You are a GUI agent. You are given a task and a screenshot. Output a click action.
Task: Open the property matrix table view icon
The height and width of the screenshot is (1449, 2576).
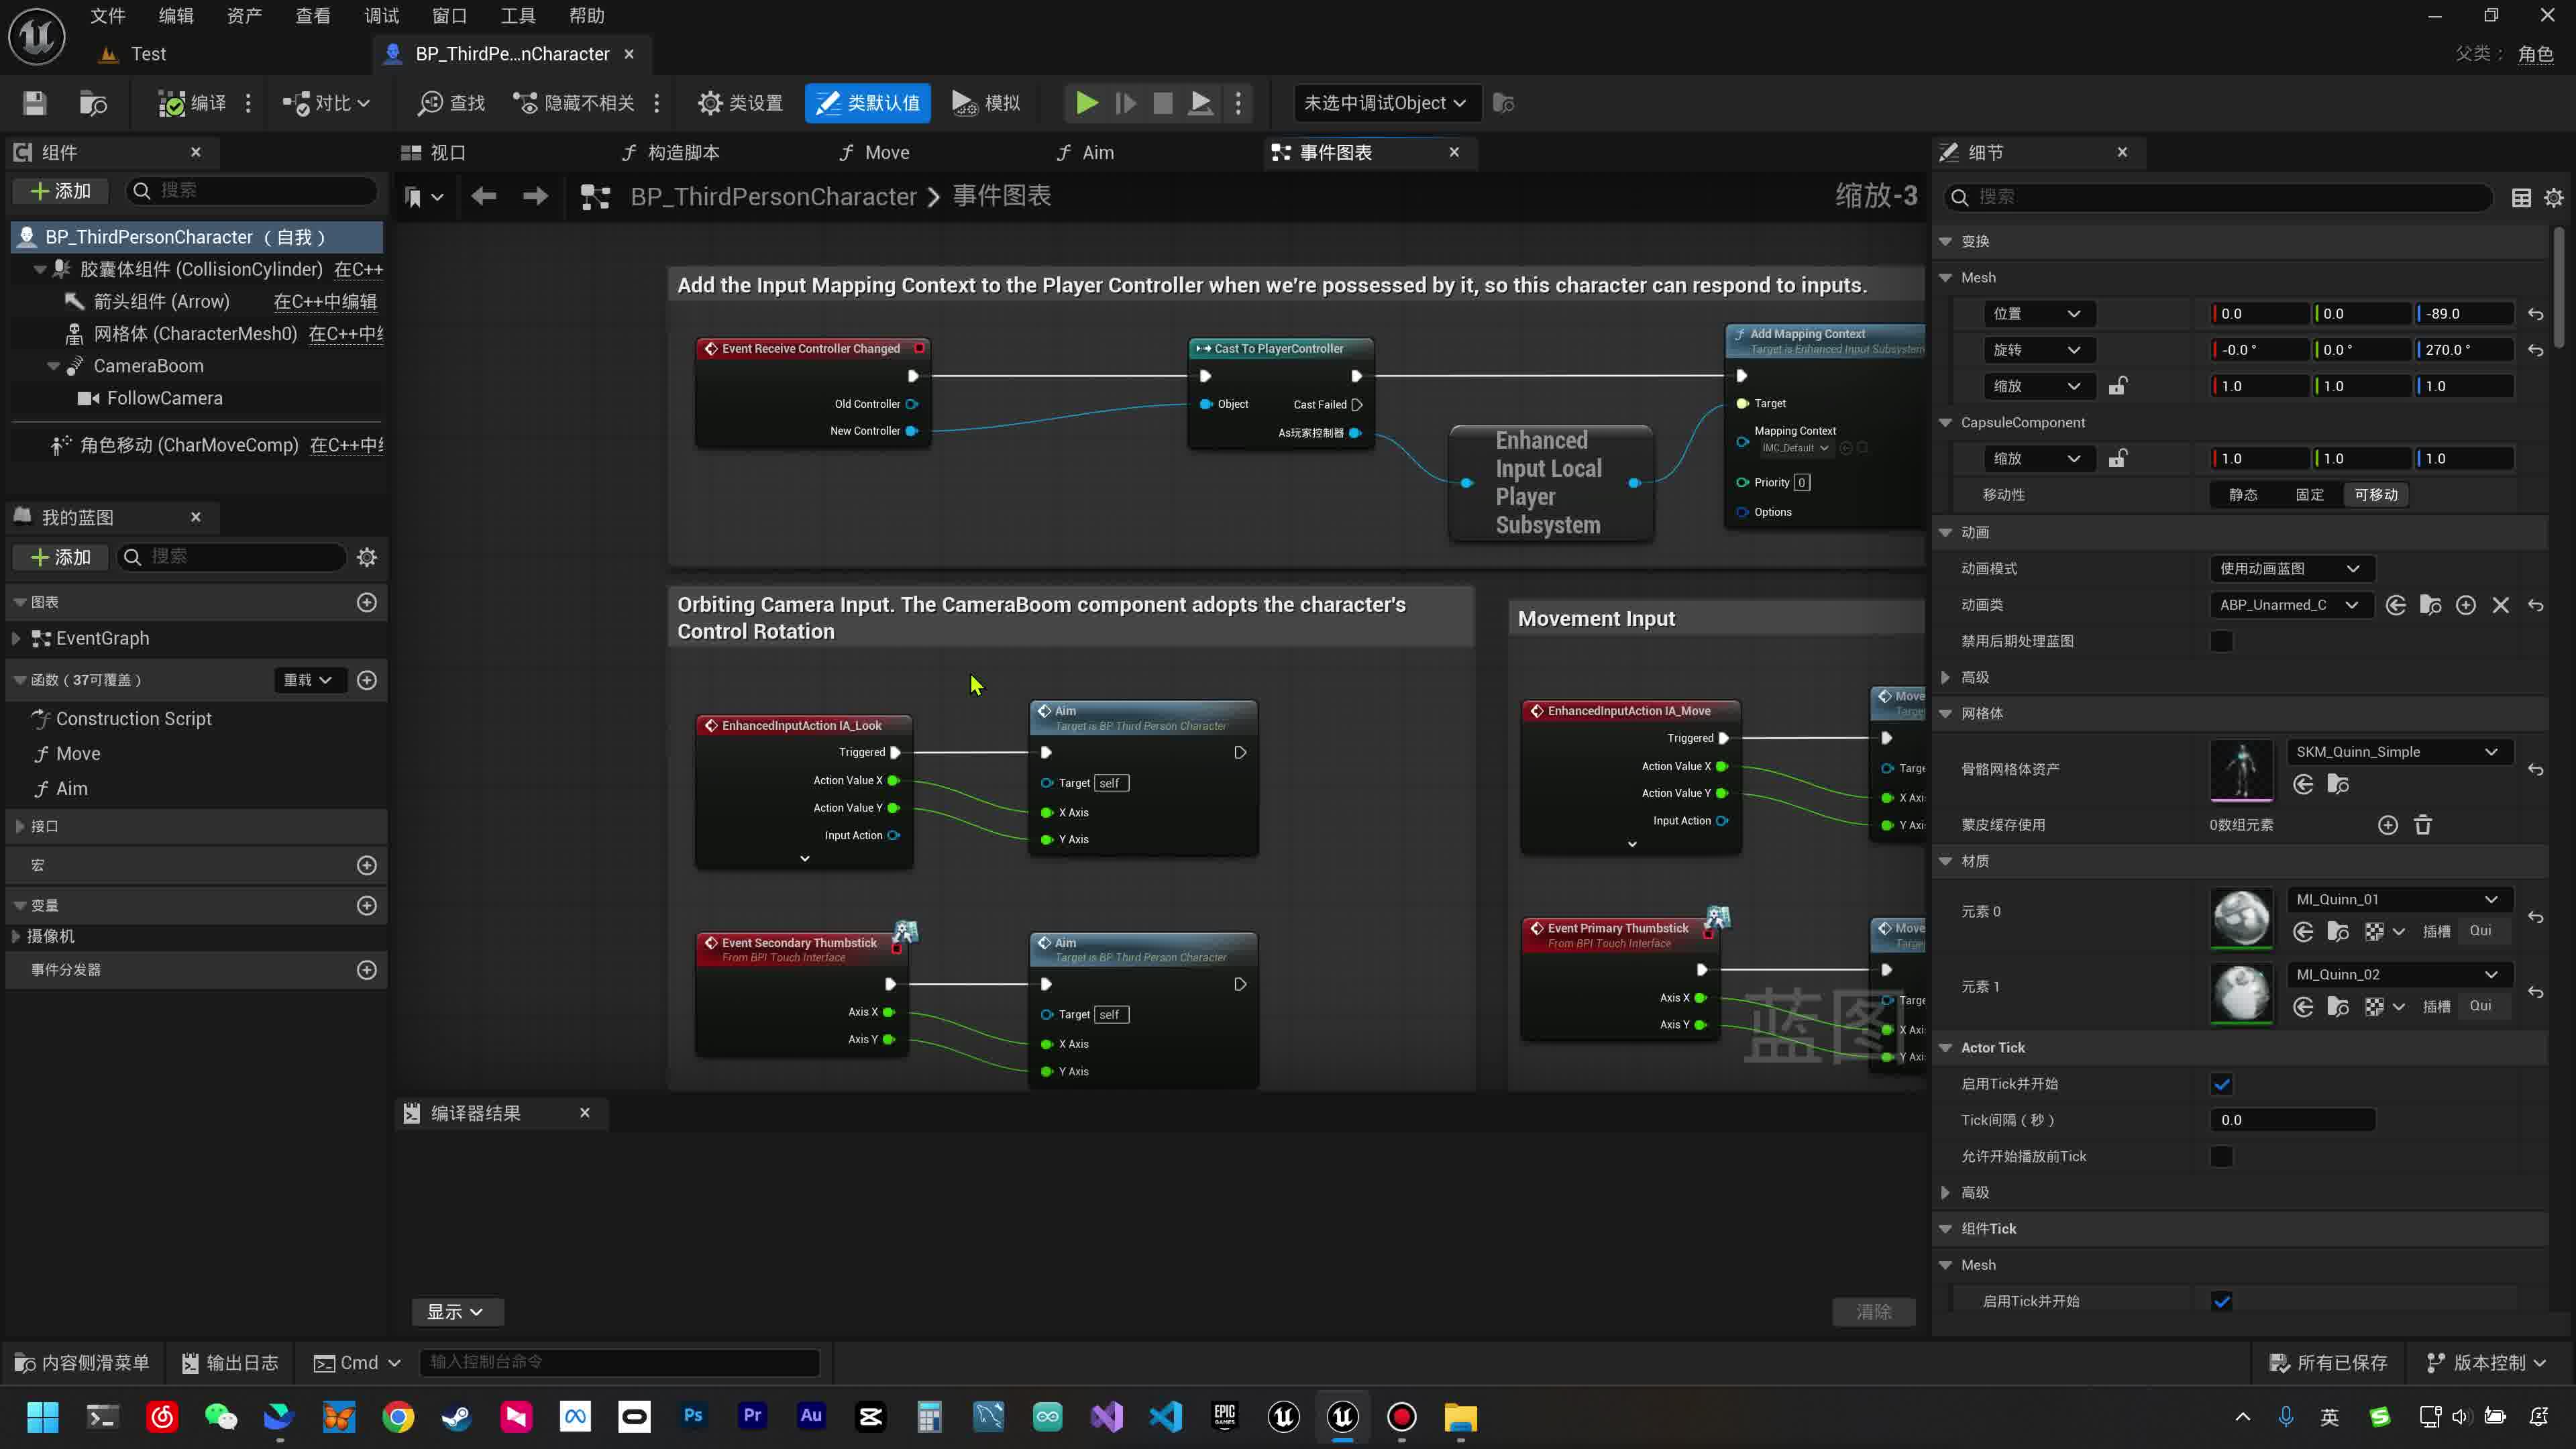[2521, 198]
